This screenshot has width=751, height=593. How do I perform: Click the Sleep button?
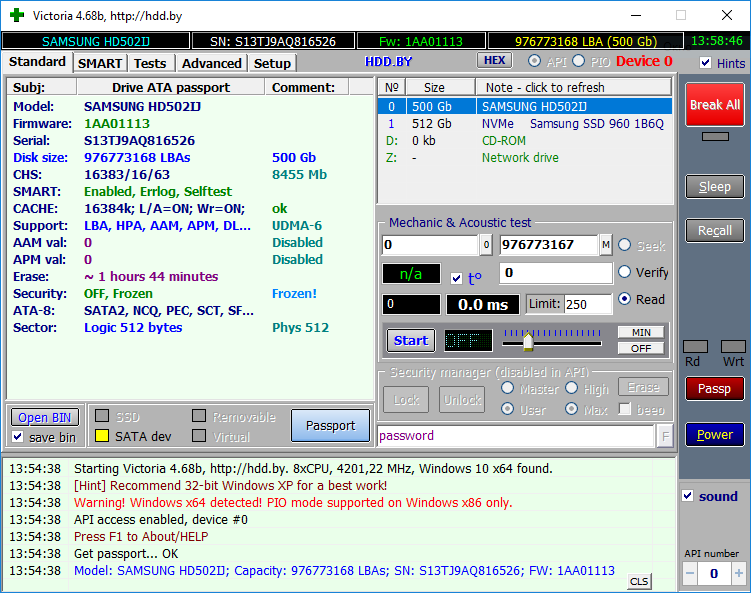click(x=715, y=186)
